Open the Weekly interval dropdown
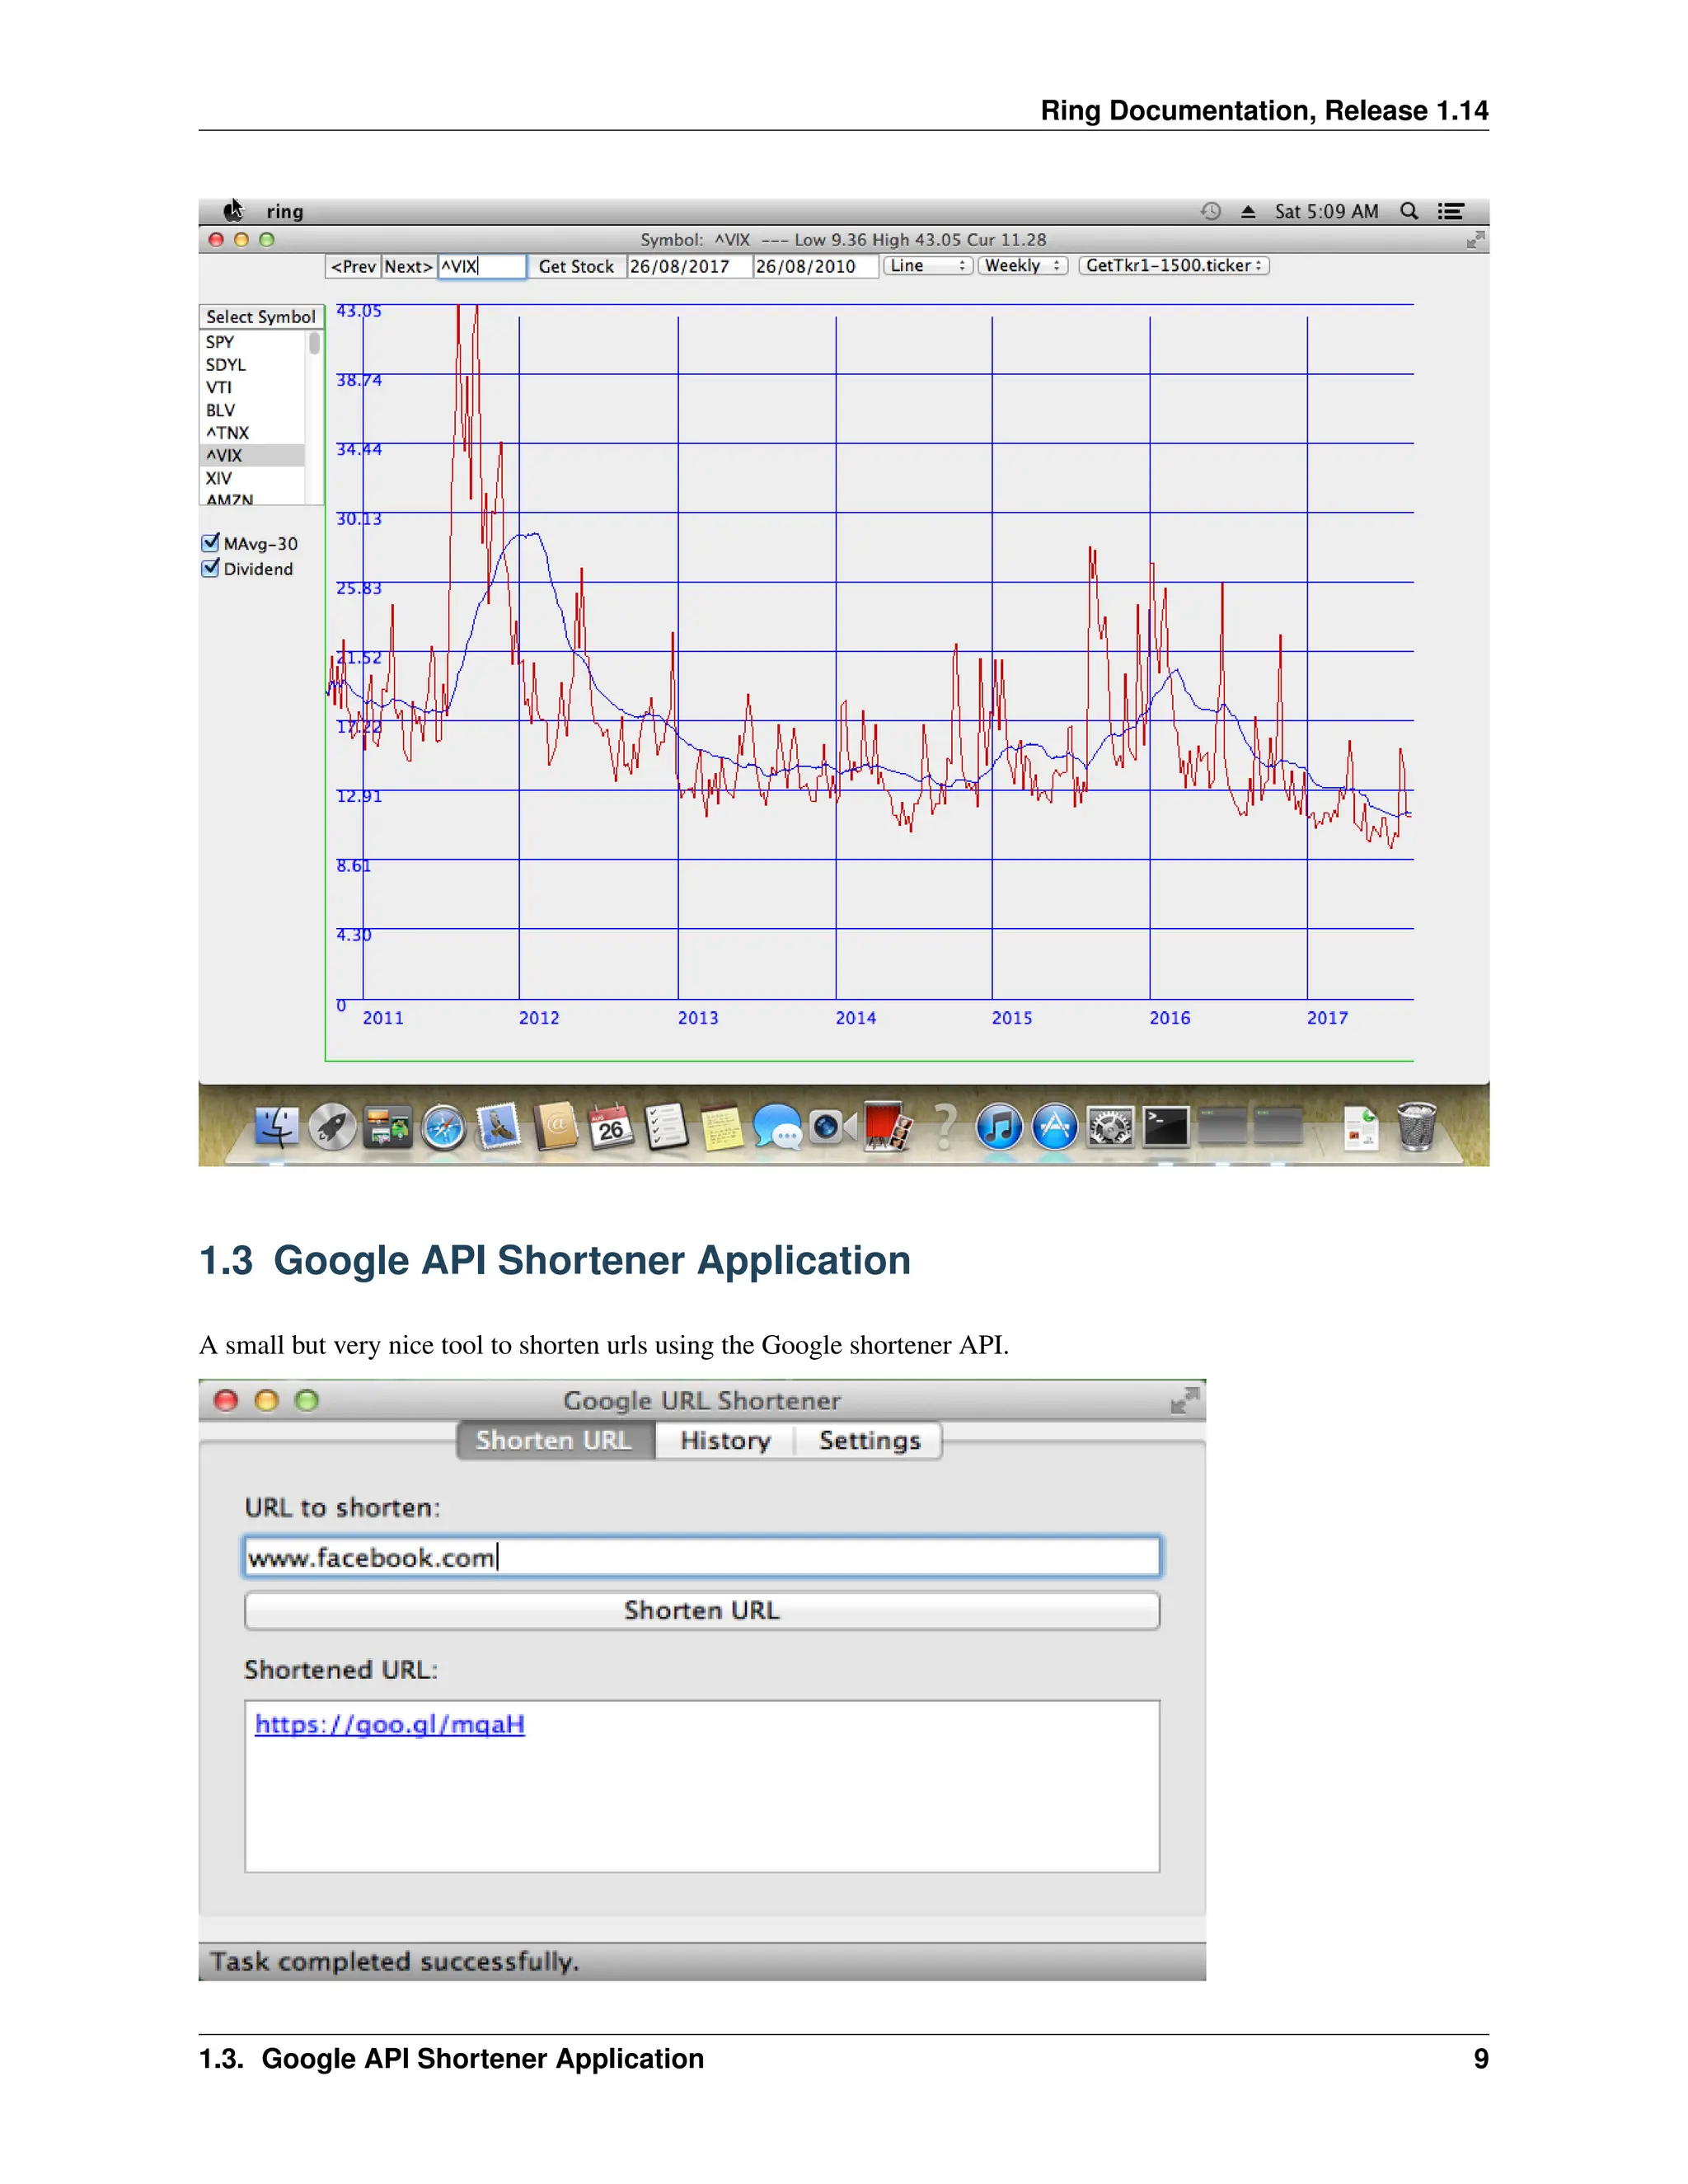Screen dimensions: 1688x2184 click(x=1022, y=266)
